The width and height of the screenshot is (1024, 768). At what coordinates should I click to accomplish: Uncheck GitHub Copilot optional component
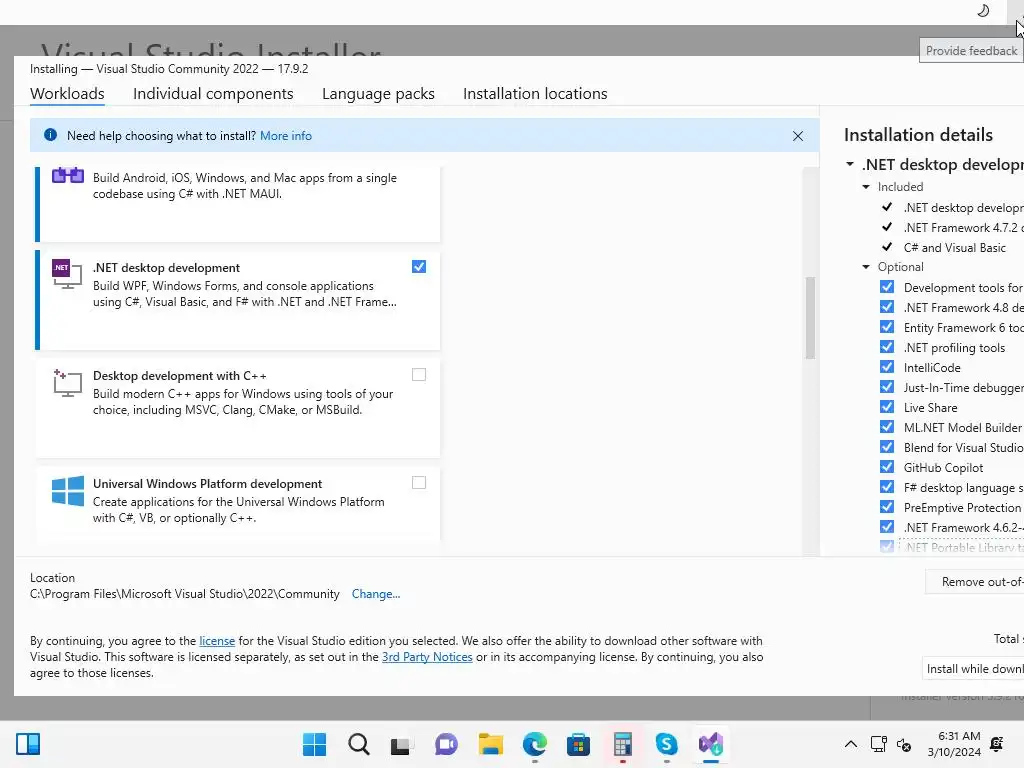886,467
